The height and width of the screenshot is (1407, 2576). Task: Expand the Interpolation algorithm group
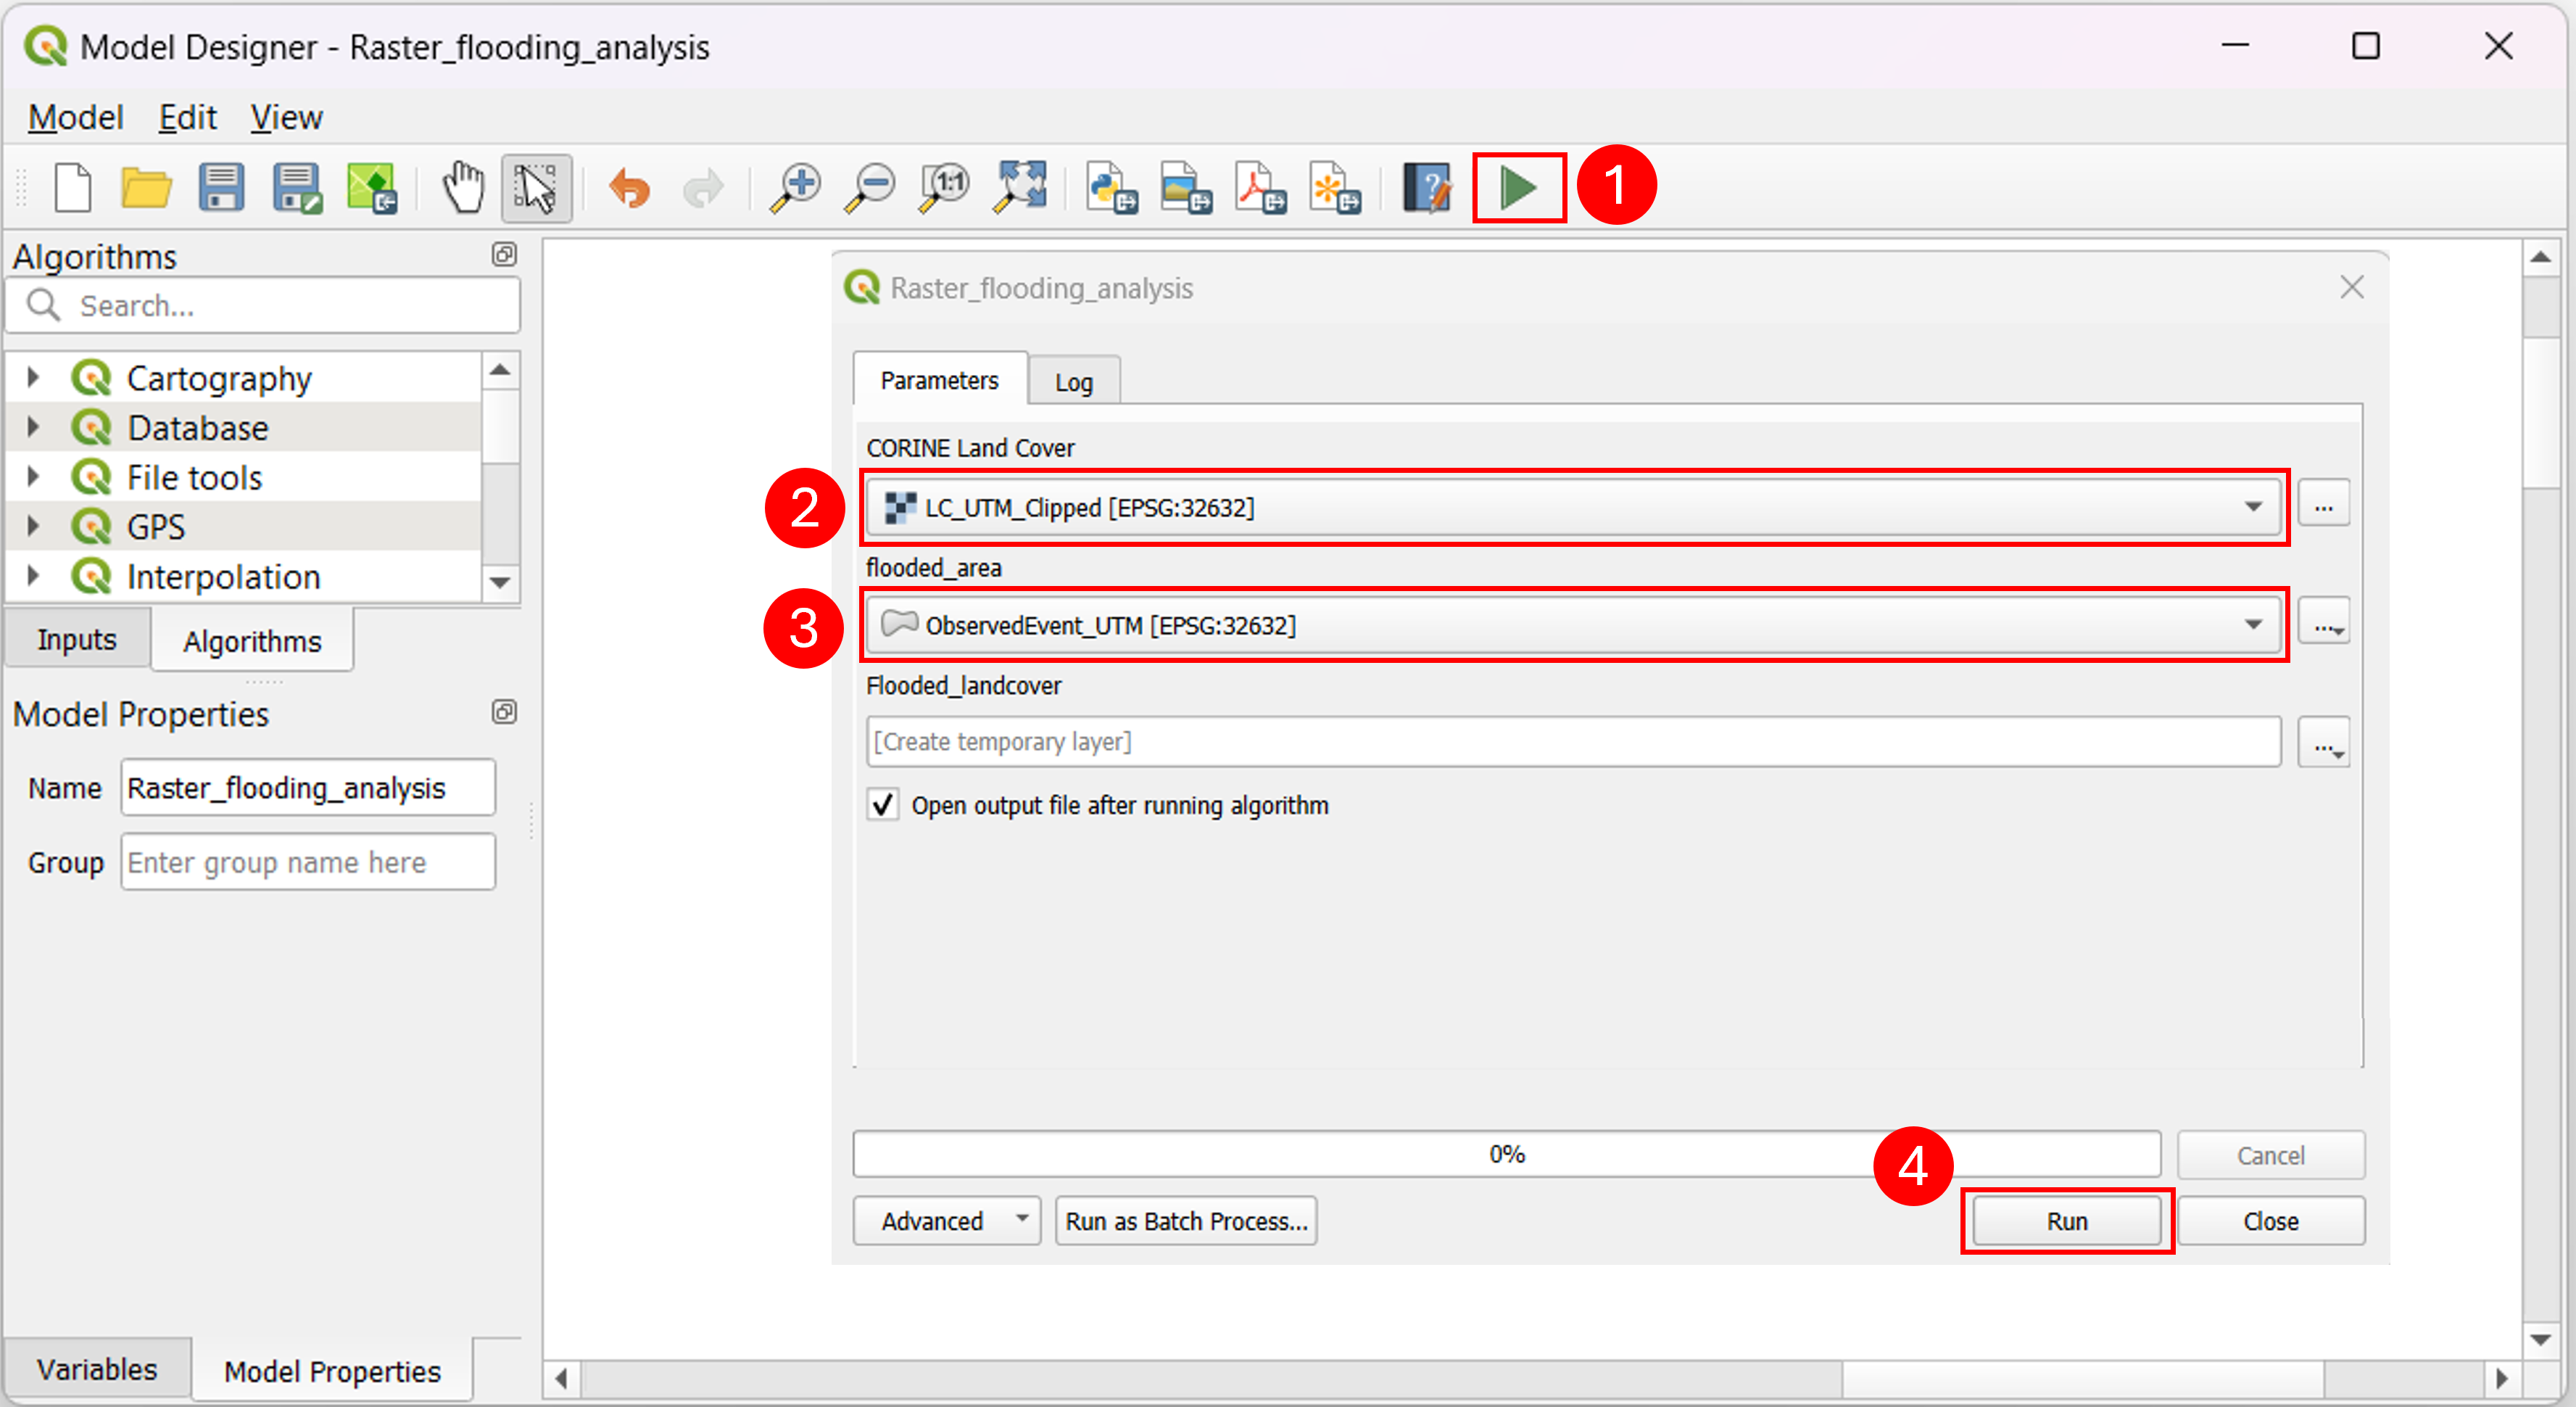[33, 576]
